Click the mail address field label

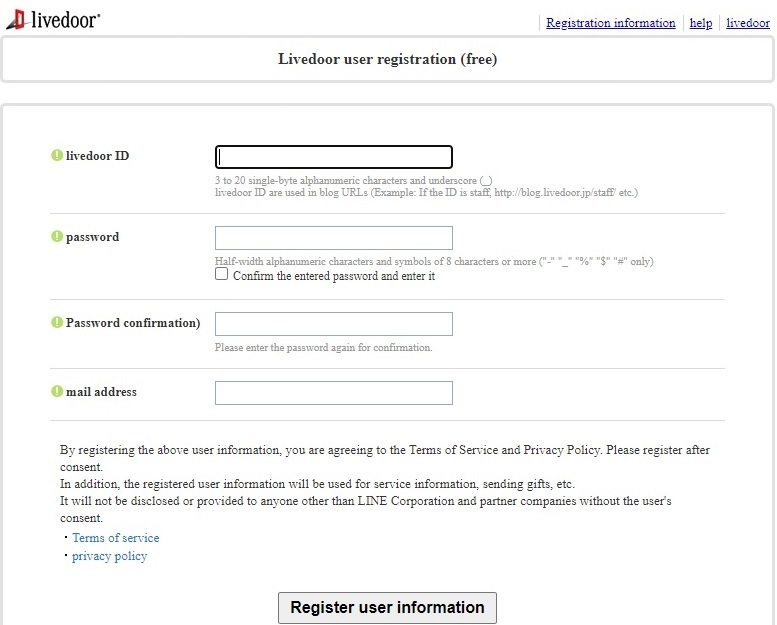click(x=101, y=392)
